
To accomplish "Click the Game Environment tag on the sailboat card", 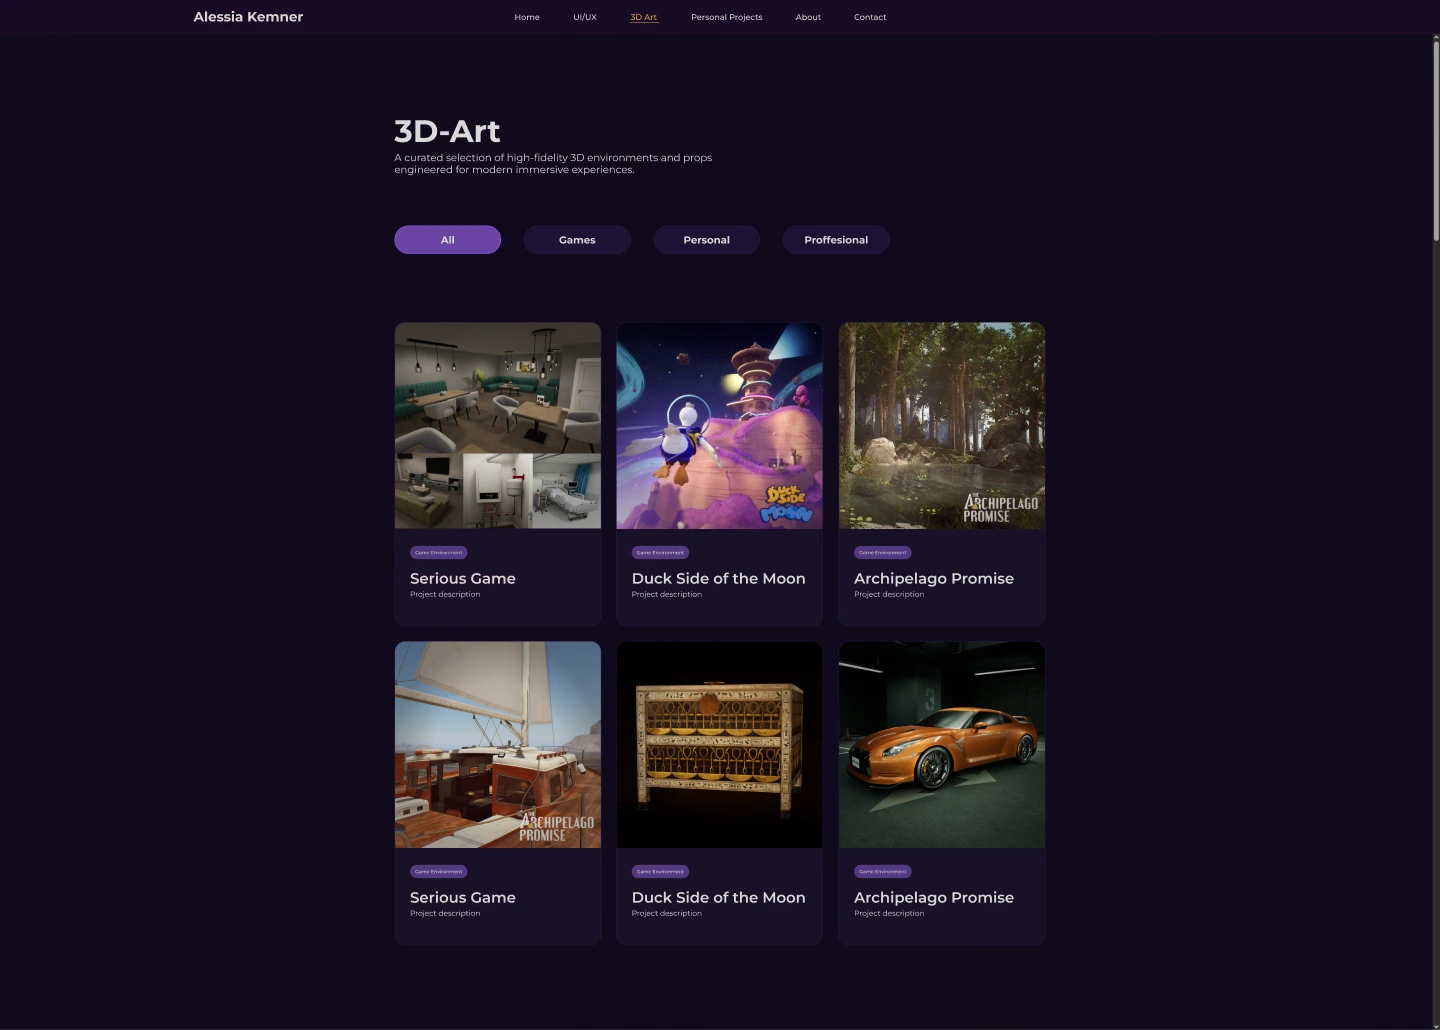I will pyautogui.click(x=439, y=871).
